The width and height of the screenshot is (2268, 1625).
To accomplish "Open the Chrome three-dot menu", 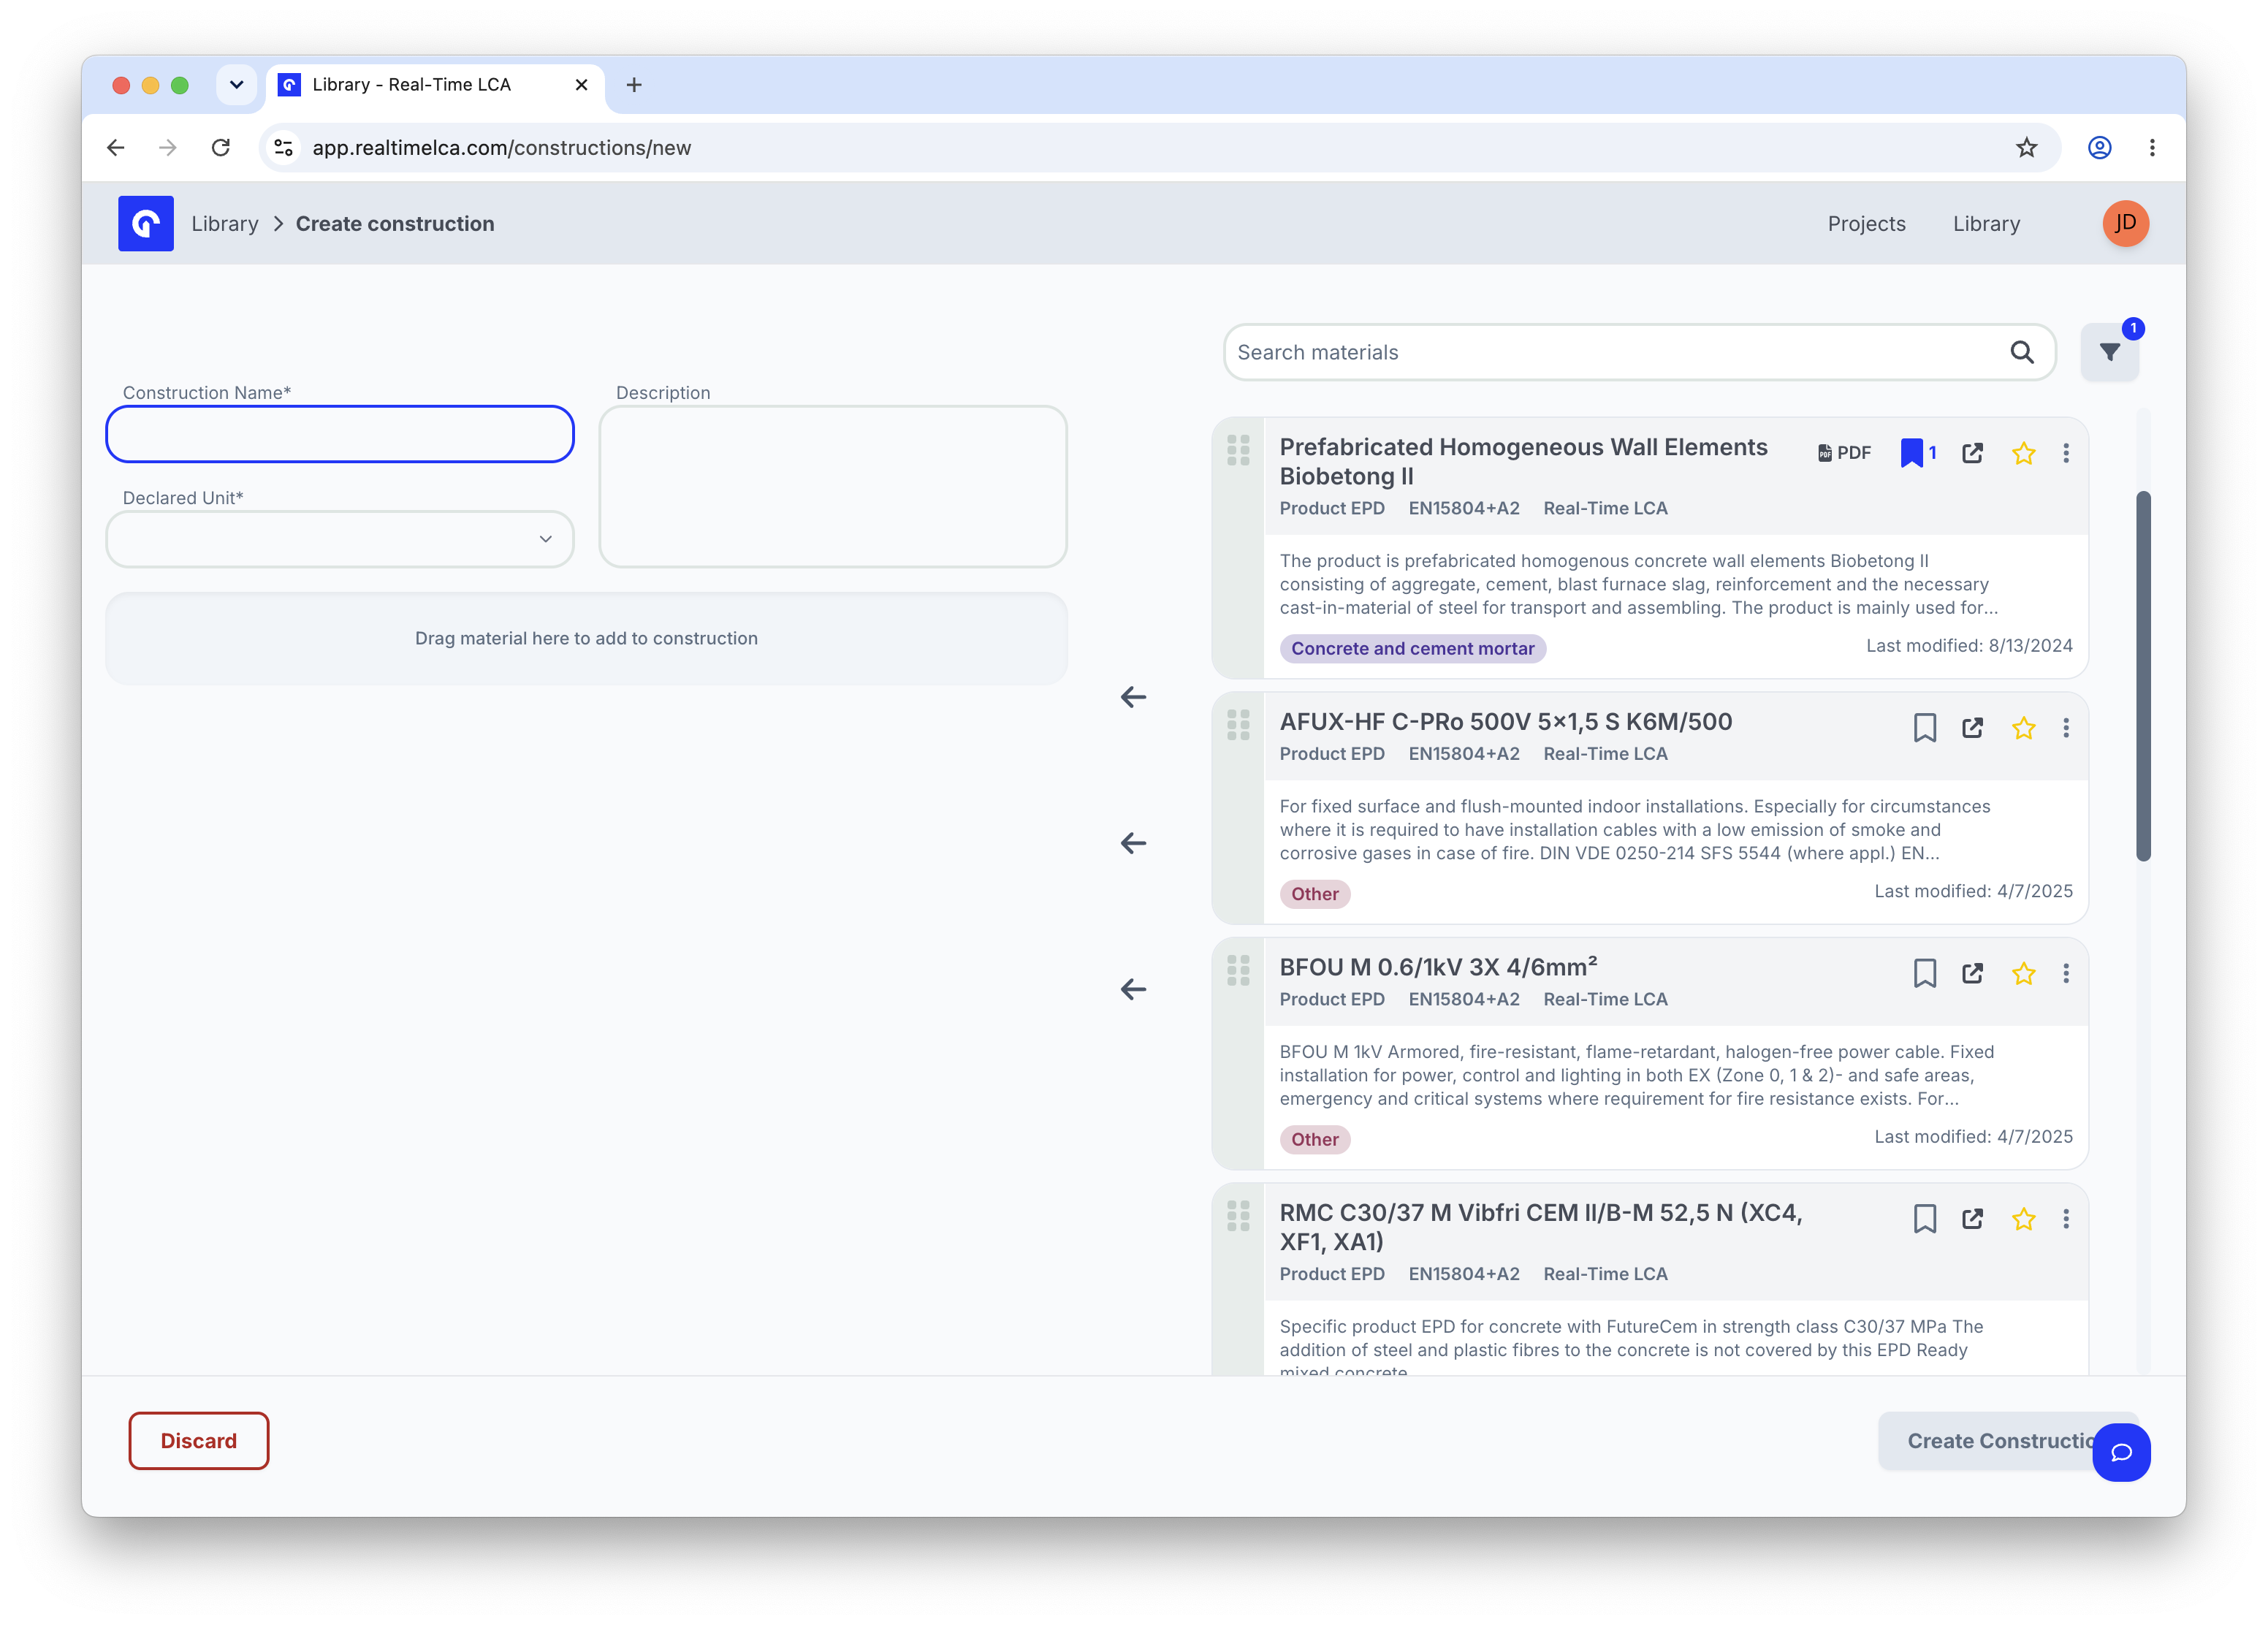I will (2152, 148).
